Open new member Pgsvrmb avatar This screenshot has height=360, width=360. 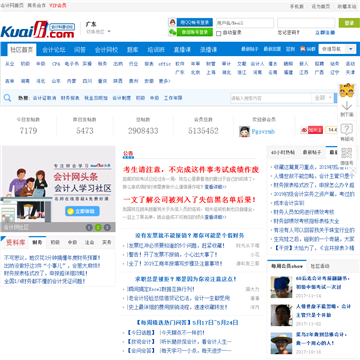tap(244, 131)
